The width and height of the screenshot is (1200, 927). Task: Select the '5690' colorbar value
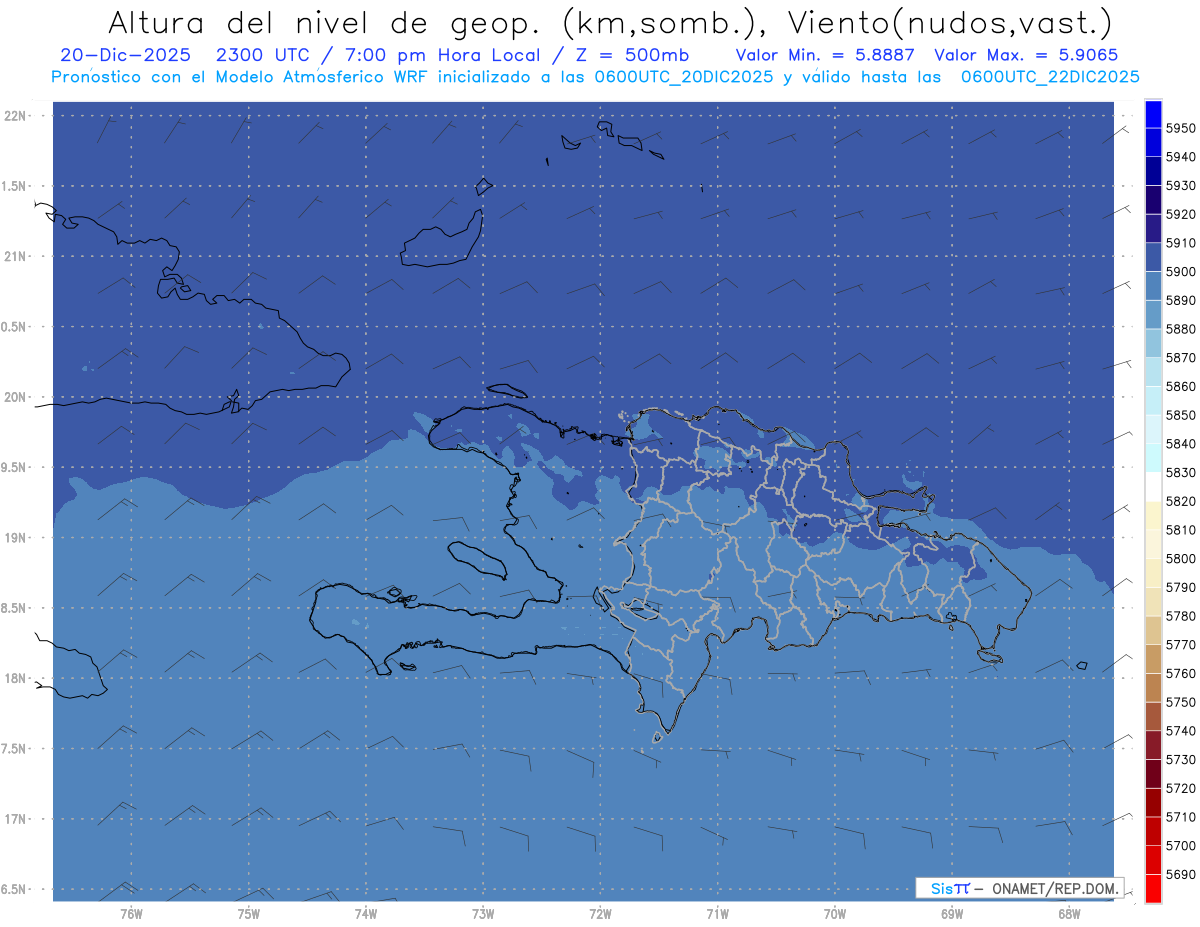point(1180,874)
